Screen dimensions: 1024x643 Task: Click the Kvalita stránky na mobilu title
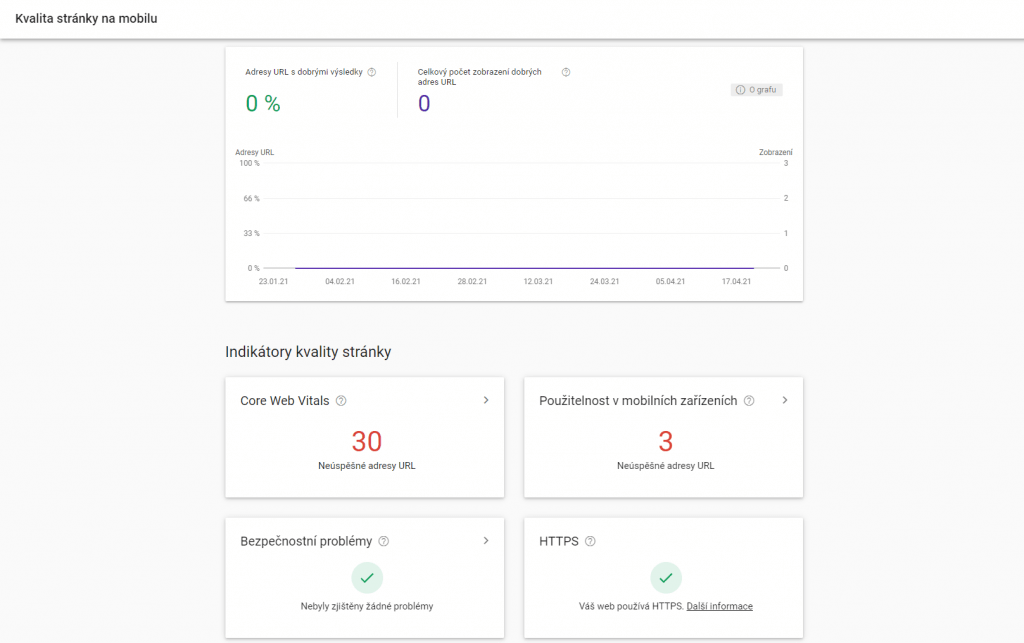(86, 19)
